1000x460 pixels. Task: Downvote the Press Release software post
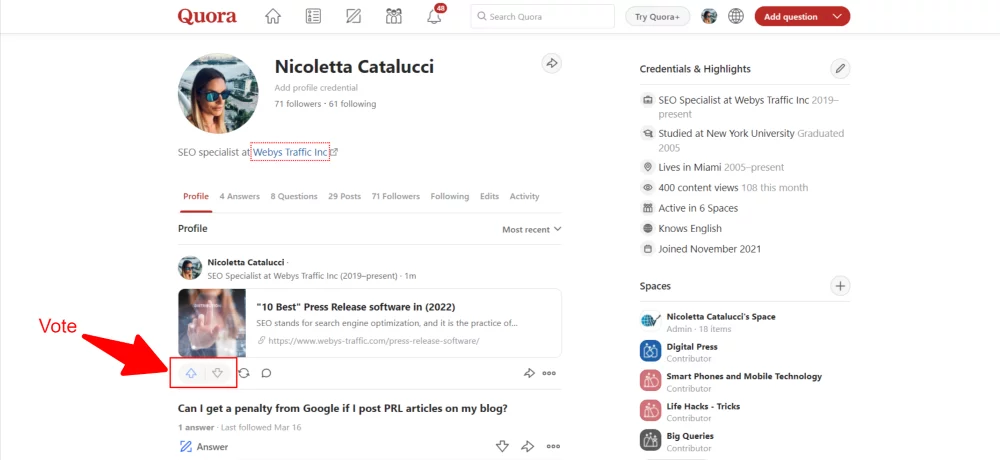(x=217, y=373)
